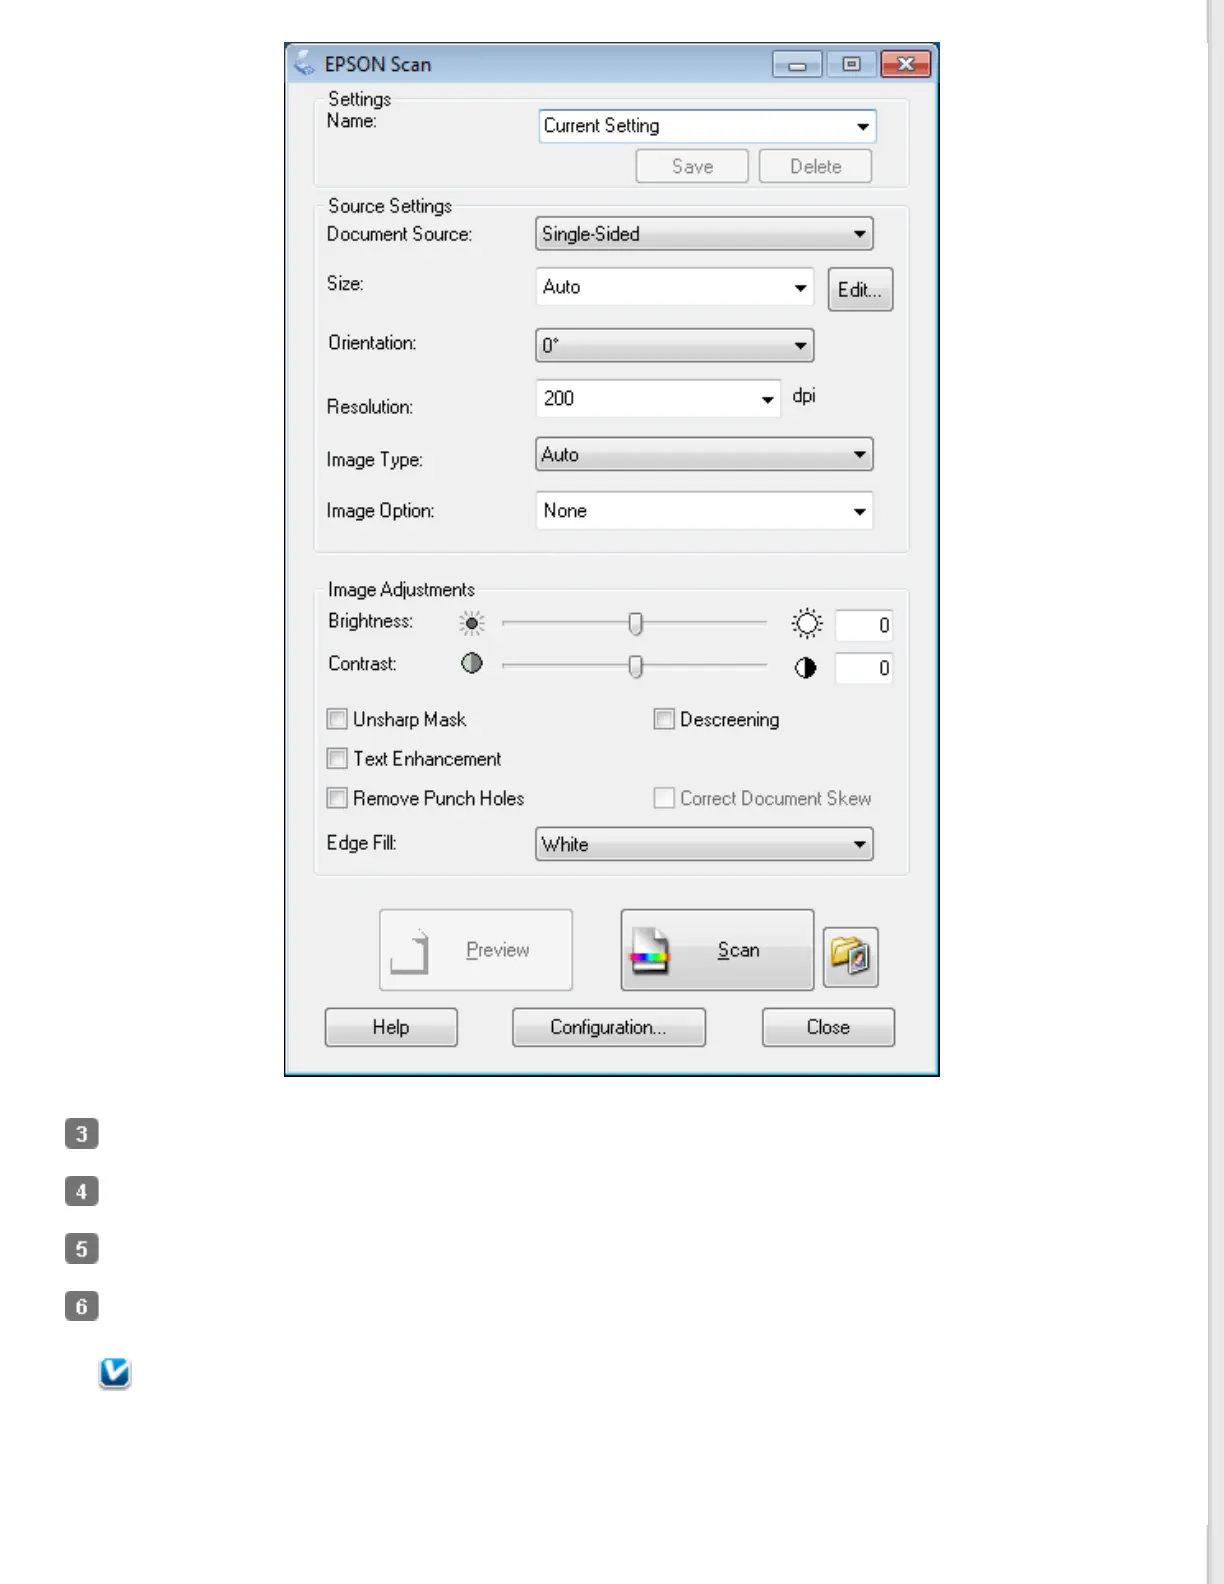1224x1584 pixels.
Task: Click the Delete settings button
Action: [x=815, y=166]
